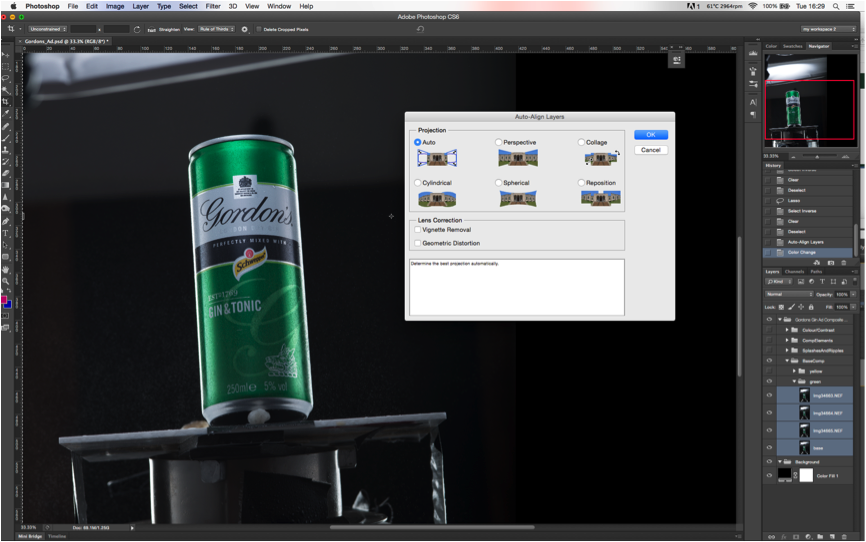Select the Spherical projection option
Screen dimensions: 866x542
pyautogui.click(x=498, y=182)
